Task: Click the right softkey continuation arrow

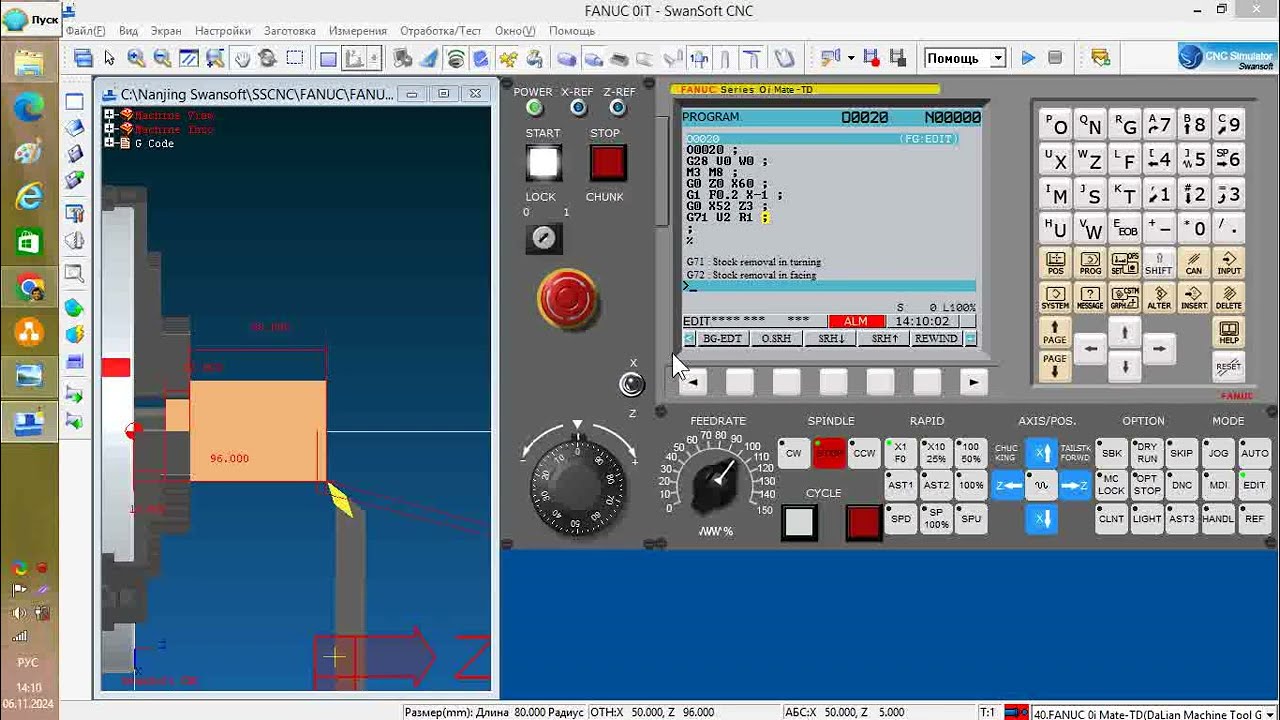Action: click(x=973, y=382)
